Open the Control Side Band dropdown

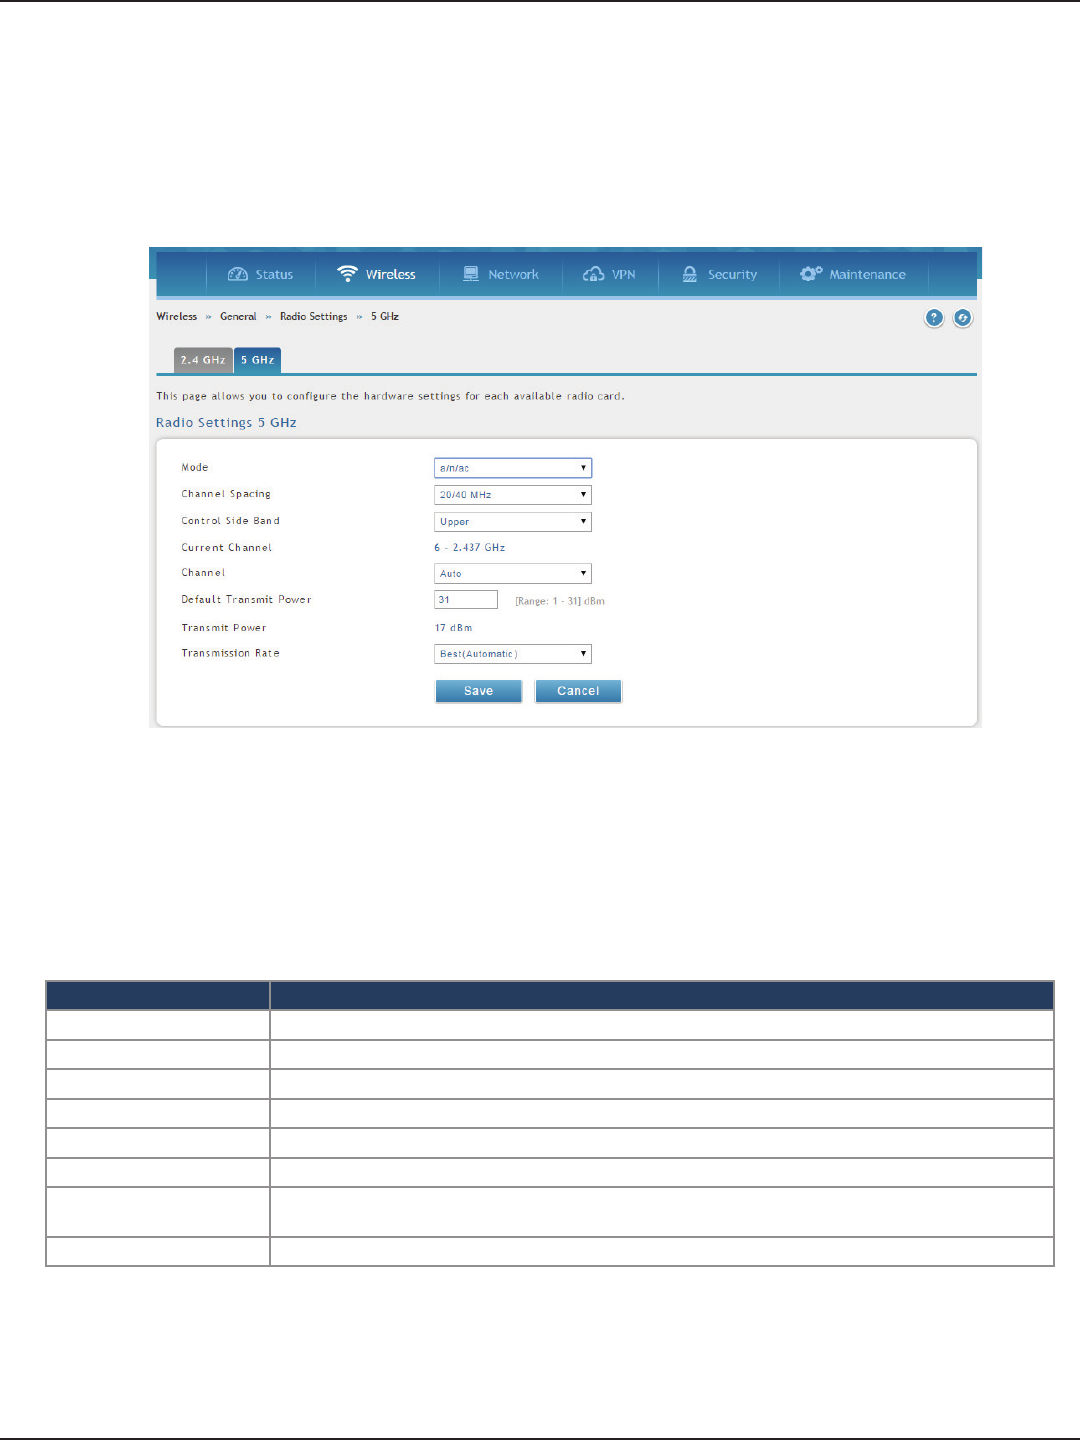click(513, 522)
